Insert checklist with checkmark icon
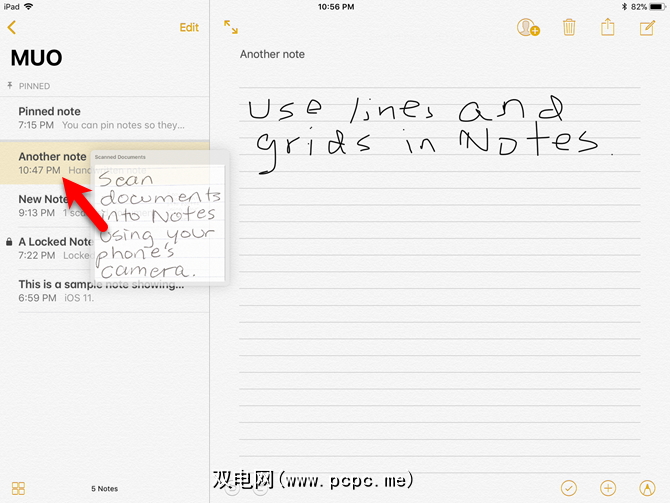This screenshot has height=503, width=670. [569, 487]
